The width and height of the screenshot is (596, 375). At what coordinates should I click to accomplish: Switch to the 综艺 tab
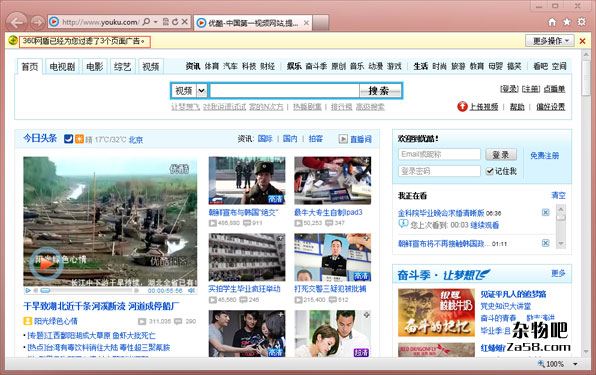click(x=122, y=67)
